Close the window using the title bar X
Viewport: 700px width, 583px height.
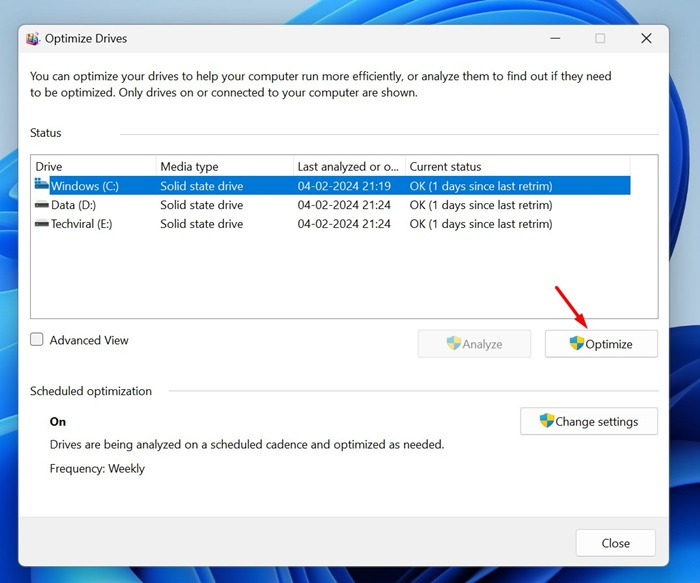pyautogui.click(x=646, y=38)
